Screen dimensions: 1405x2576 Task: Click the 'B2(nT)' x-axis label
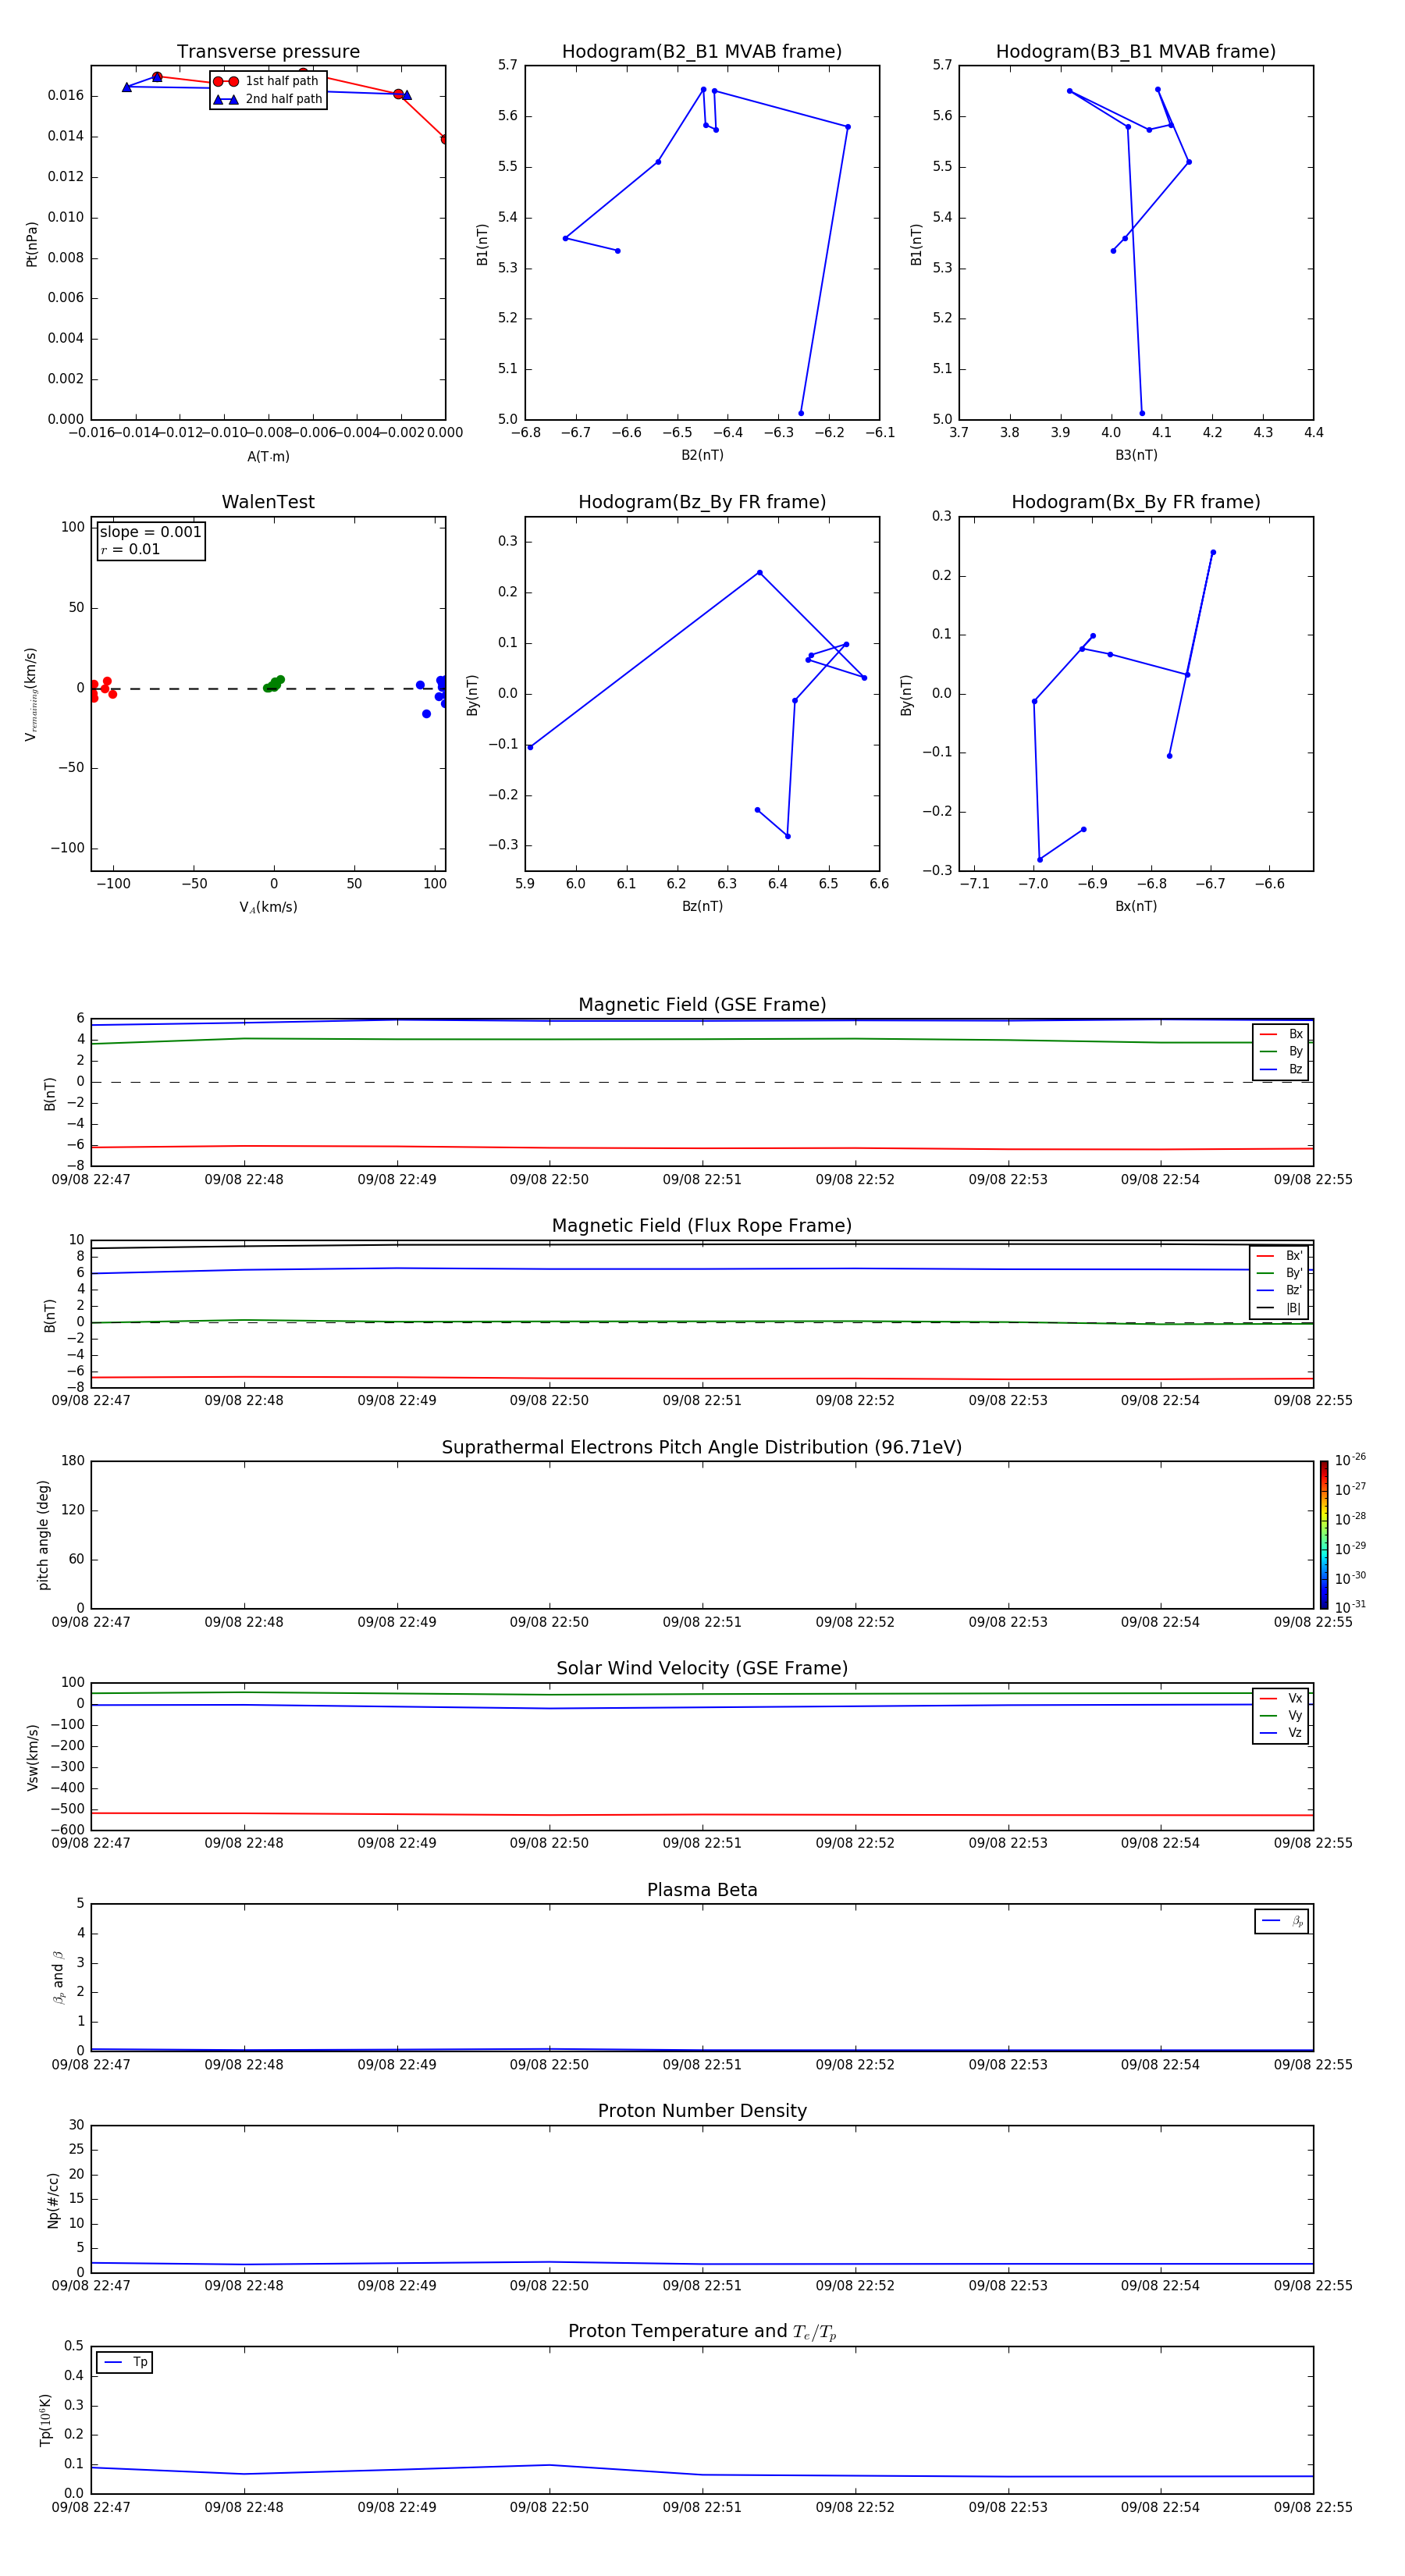point(702,455)
